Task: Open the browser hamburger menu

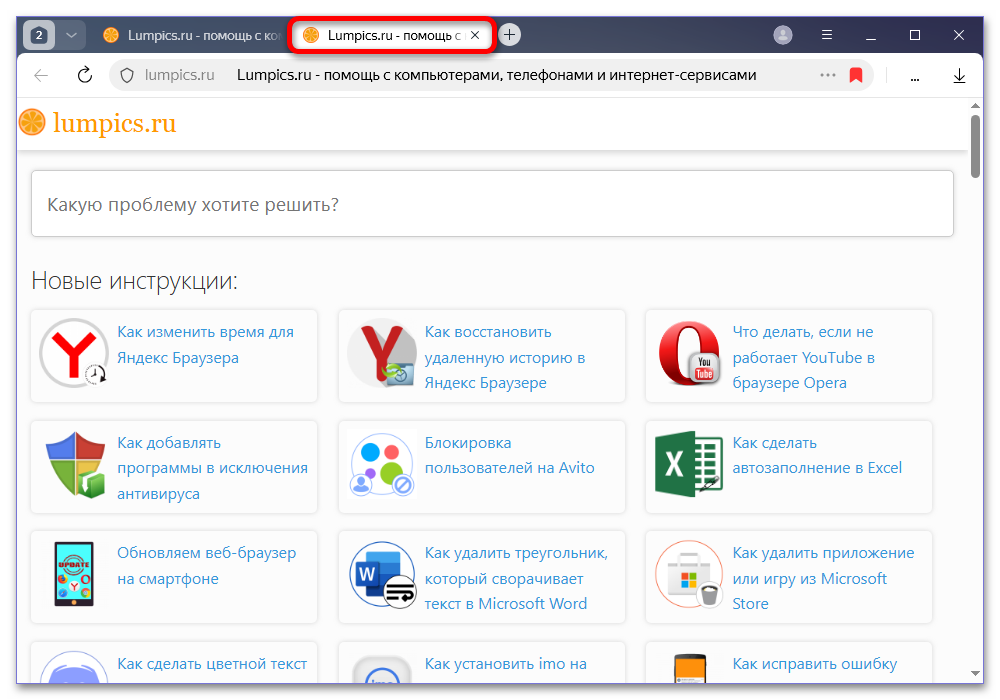Action: (x=827, y=35)
